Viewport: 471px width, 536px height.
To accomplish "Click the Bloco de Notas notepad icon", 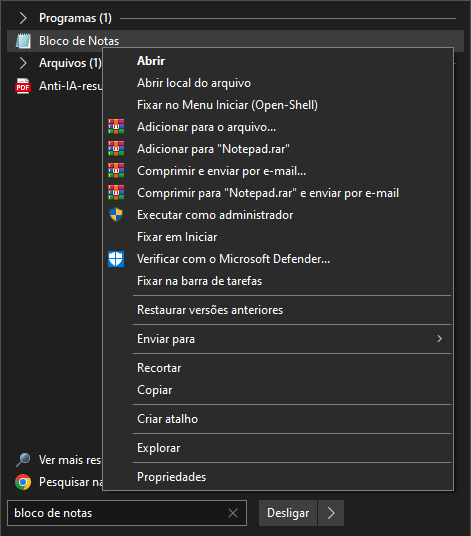I will point(23,41).
